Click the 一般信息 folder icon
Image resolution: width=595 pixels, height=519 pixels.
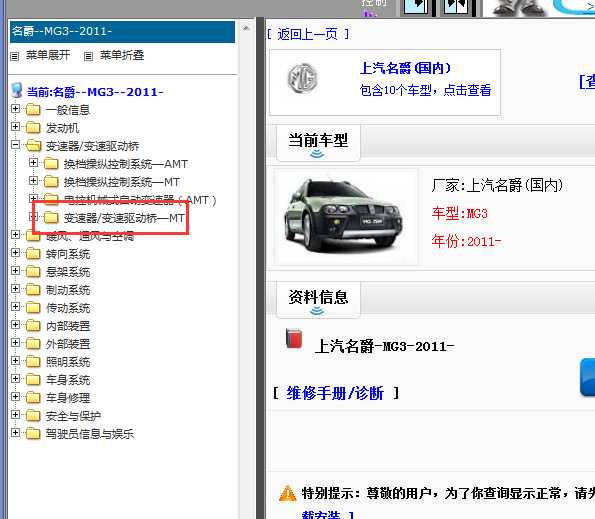click(33, 110)
